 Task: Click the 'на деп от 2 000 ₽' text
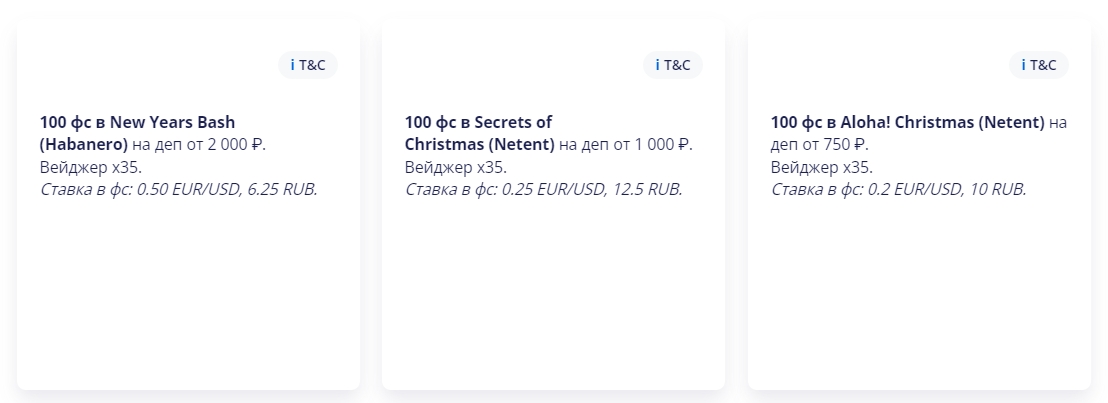point(199,145)
